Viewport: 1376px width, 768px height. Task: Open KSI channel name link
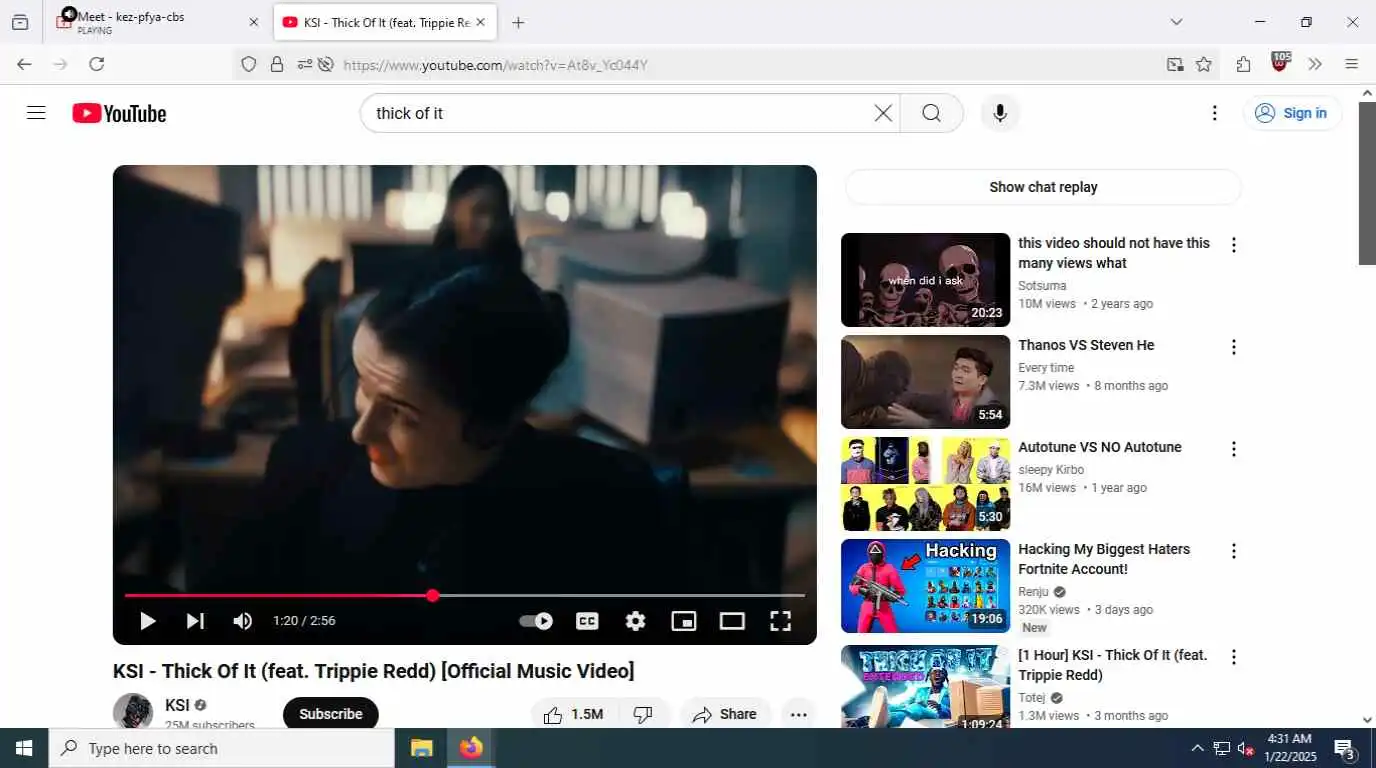pyautogui.click(x=177, y=705)
